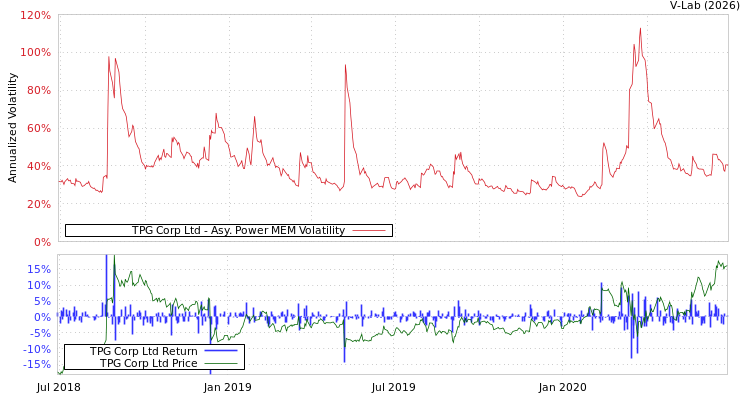Image resolution: width=750 pixels, height=400 pixels.
Task: Click the 80% label on volatility axis
Action: coord(38,90)
